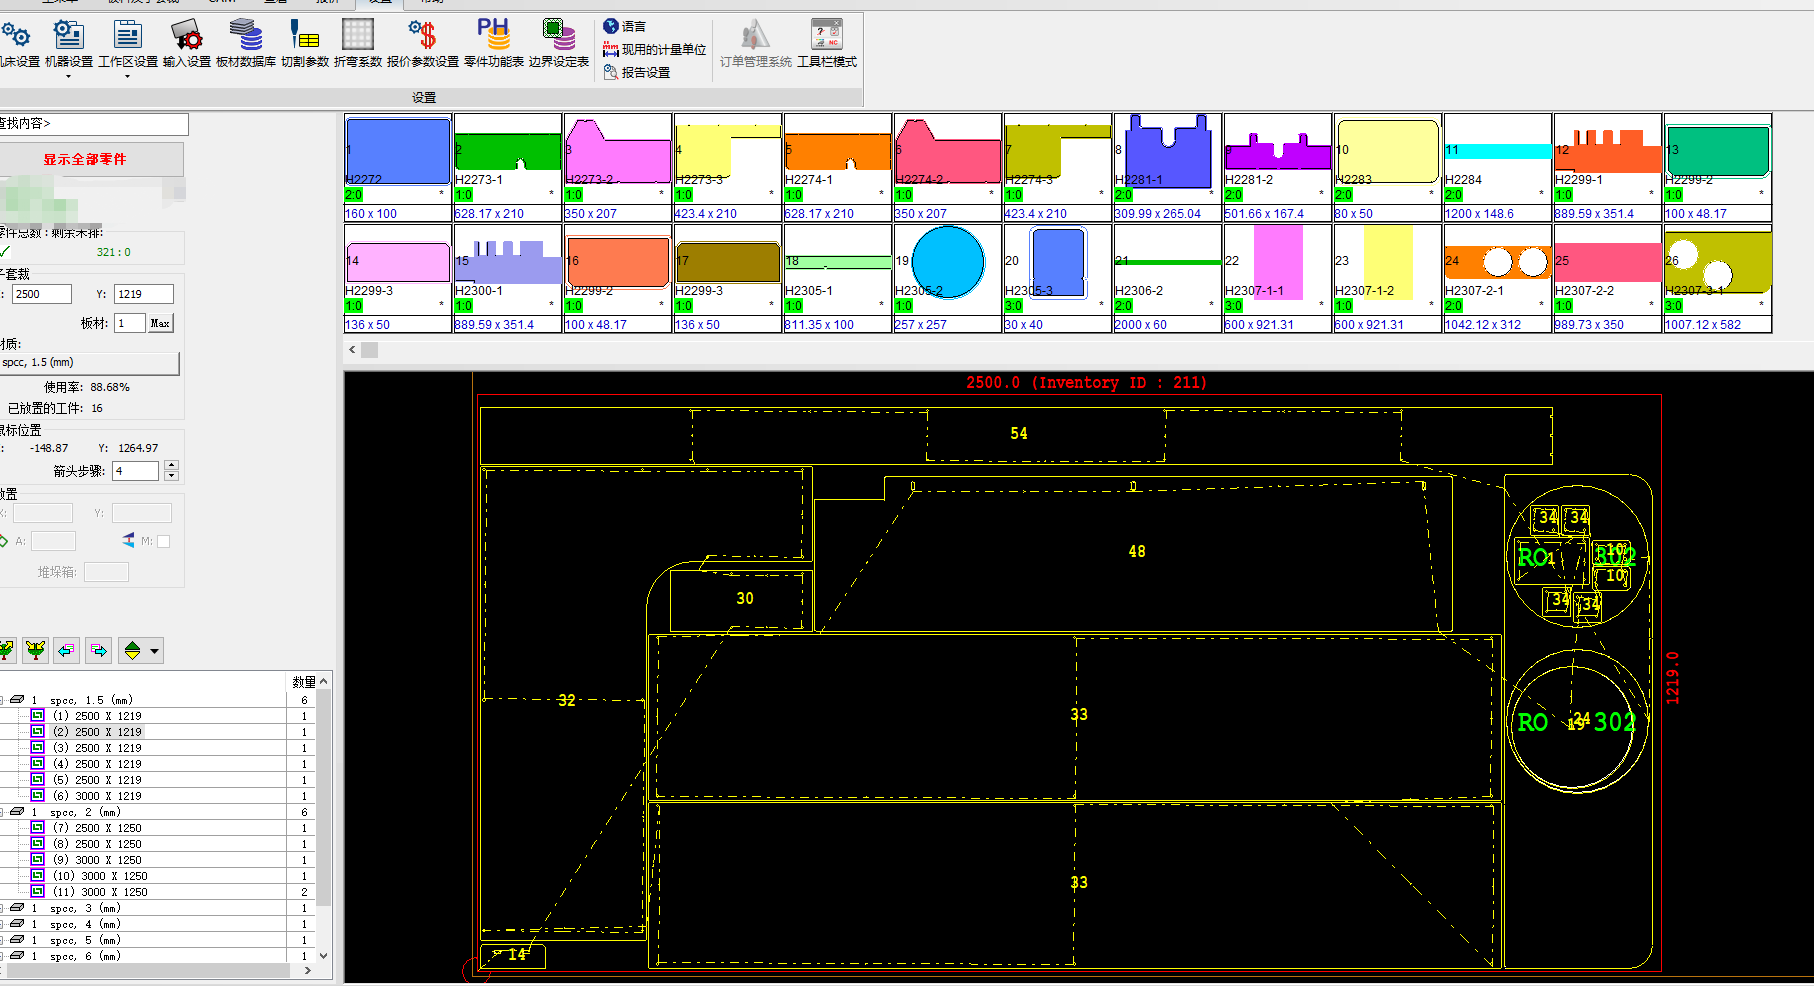Image resolution: width=1814 pixels, height=986 pixels.
Task: Toggle the M: checkbox
Action: (x=164, y=541)
